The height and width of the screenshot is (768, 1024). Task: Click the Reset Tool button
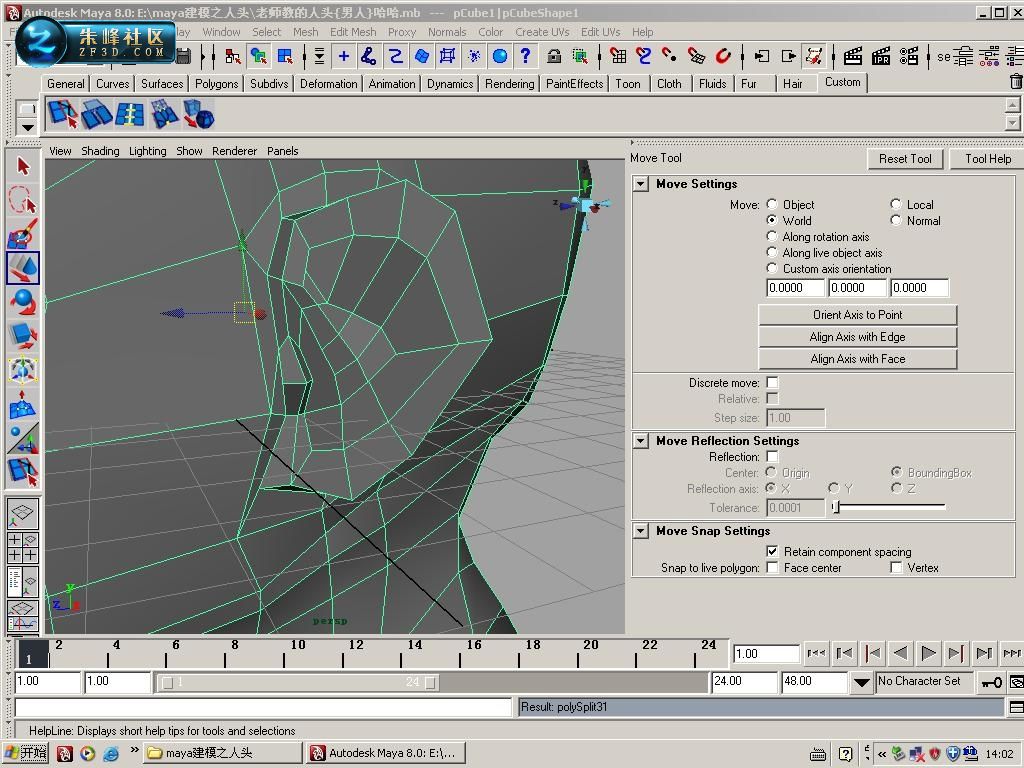(904, 159)
